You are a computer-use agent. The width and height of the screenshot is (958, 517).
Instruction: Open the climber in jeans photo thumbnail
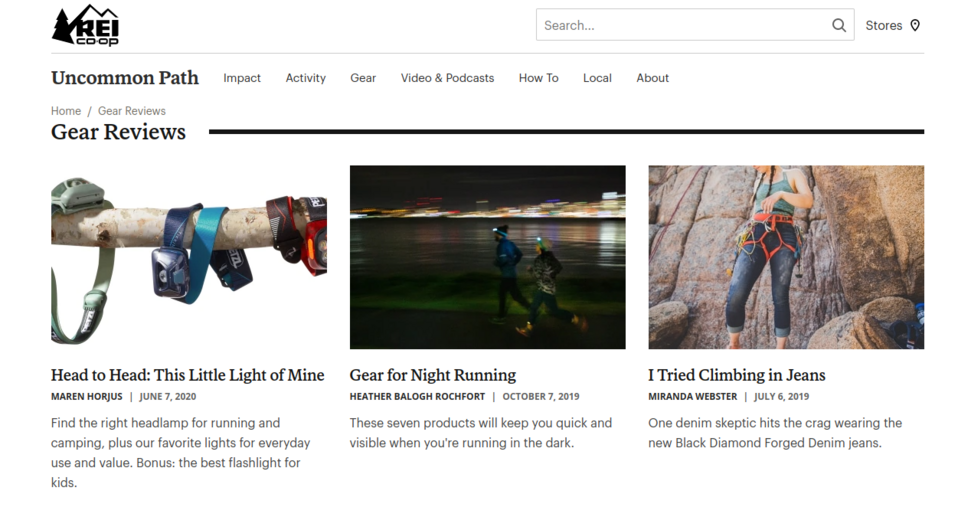pos(786,257)
